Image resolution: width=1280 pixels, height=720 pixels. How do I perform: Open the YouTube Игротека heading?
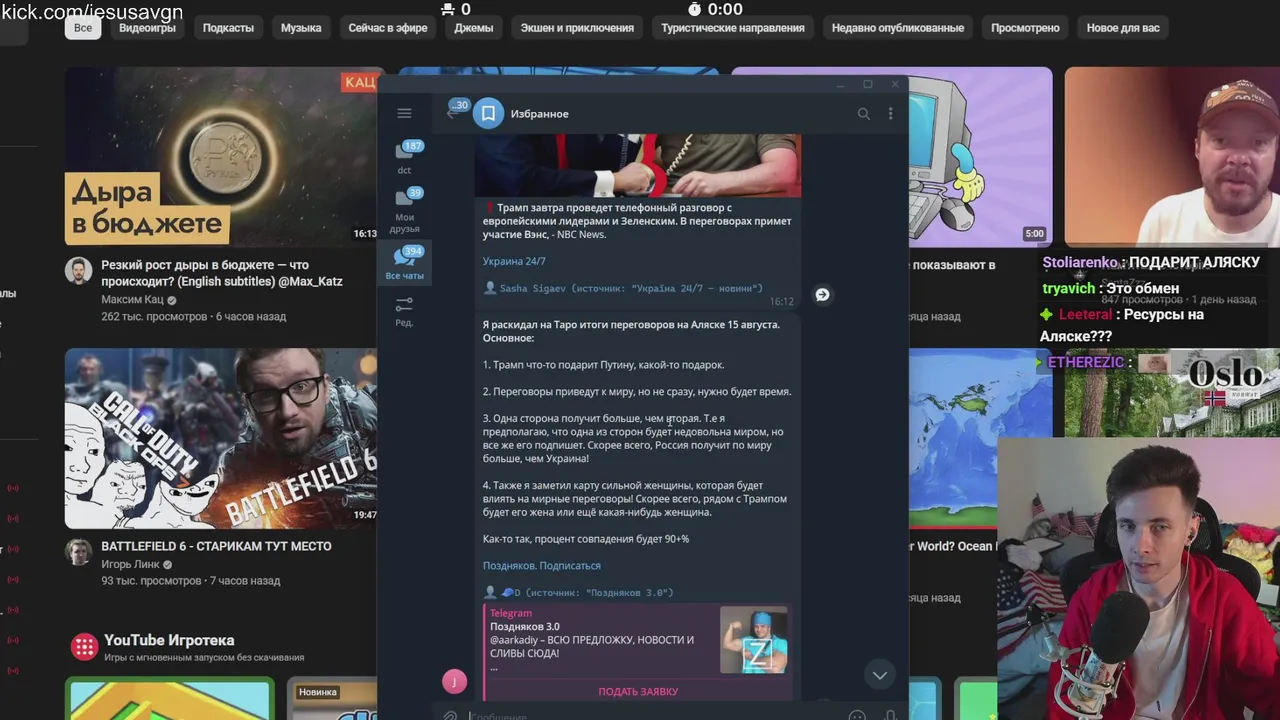point(169,640)
